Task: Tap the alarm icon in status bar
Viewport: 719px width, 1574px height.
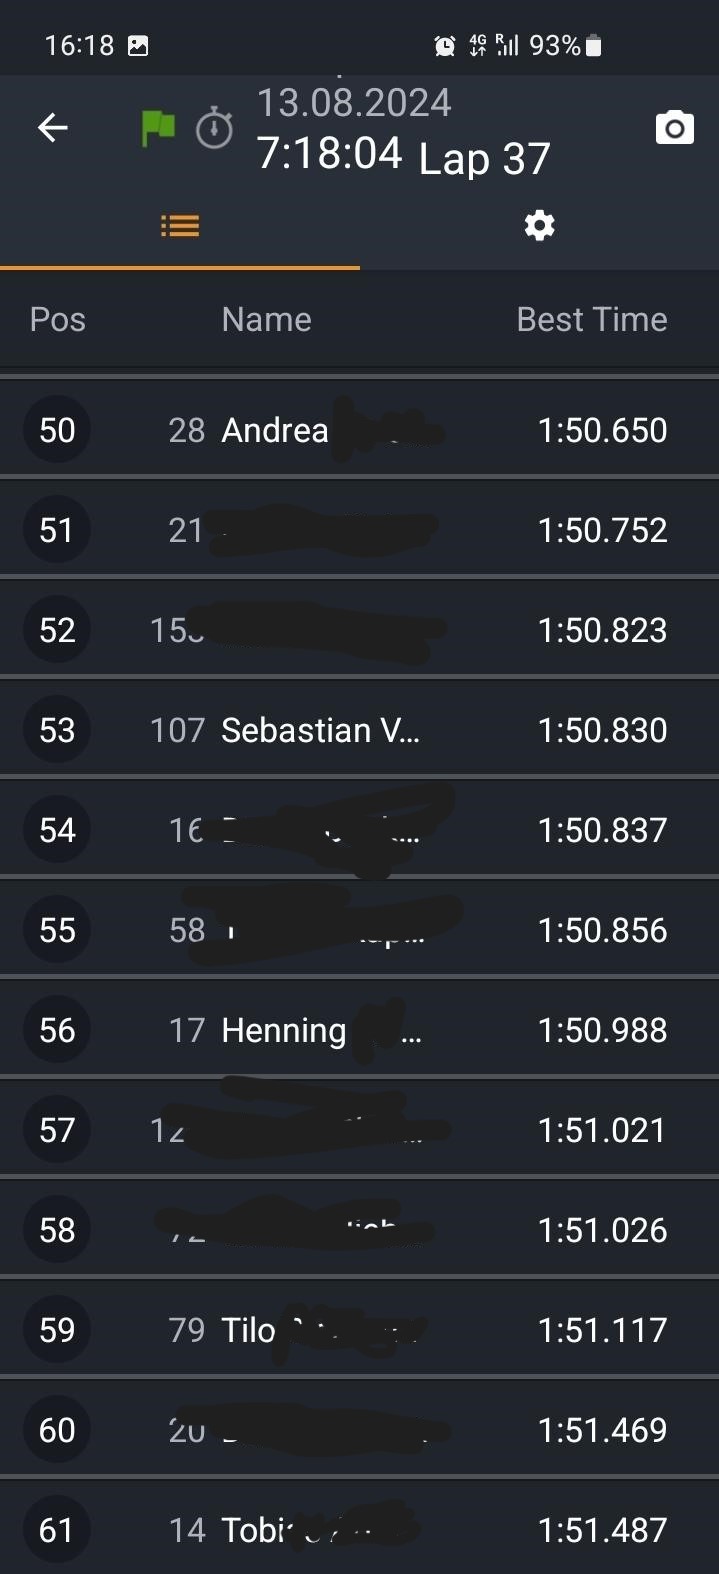Action: coord(444,45)
